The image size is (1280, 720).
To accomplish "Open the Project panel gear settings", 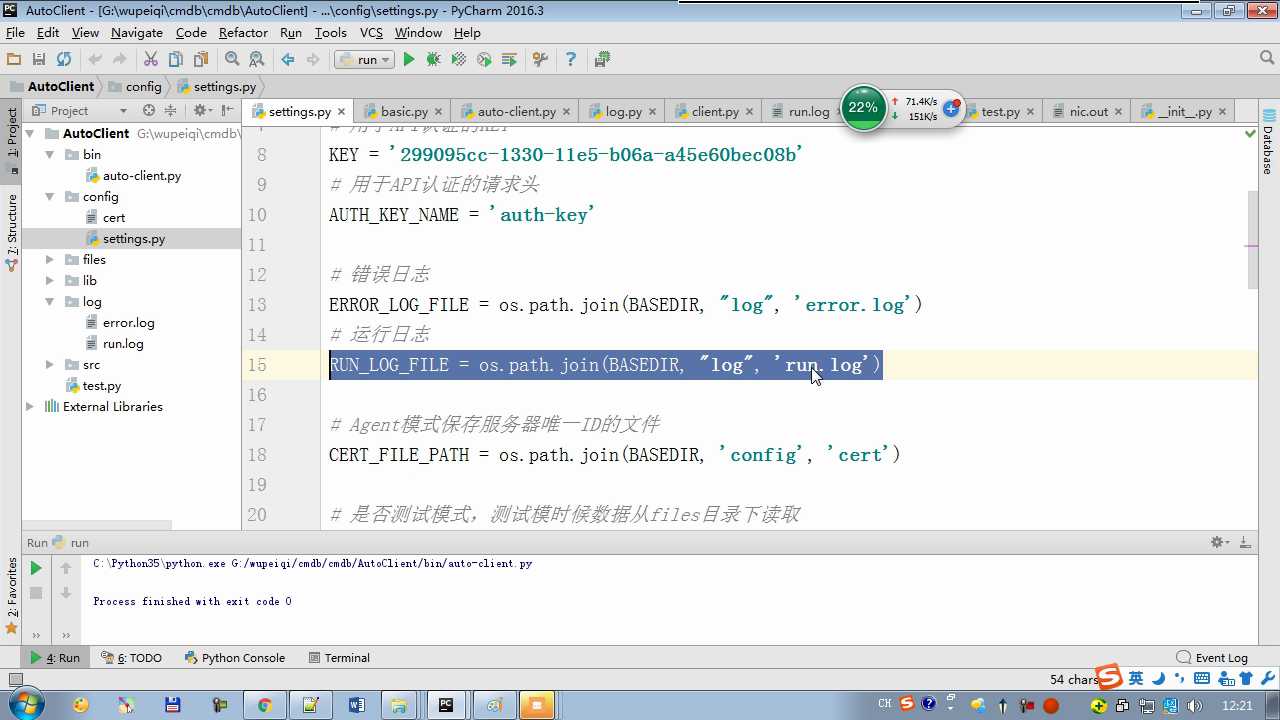I will pyautogui.click(x=201, y=111).
